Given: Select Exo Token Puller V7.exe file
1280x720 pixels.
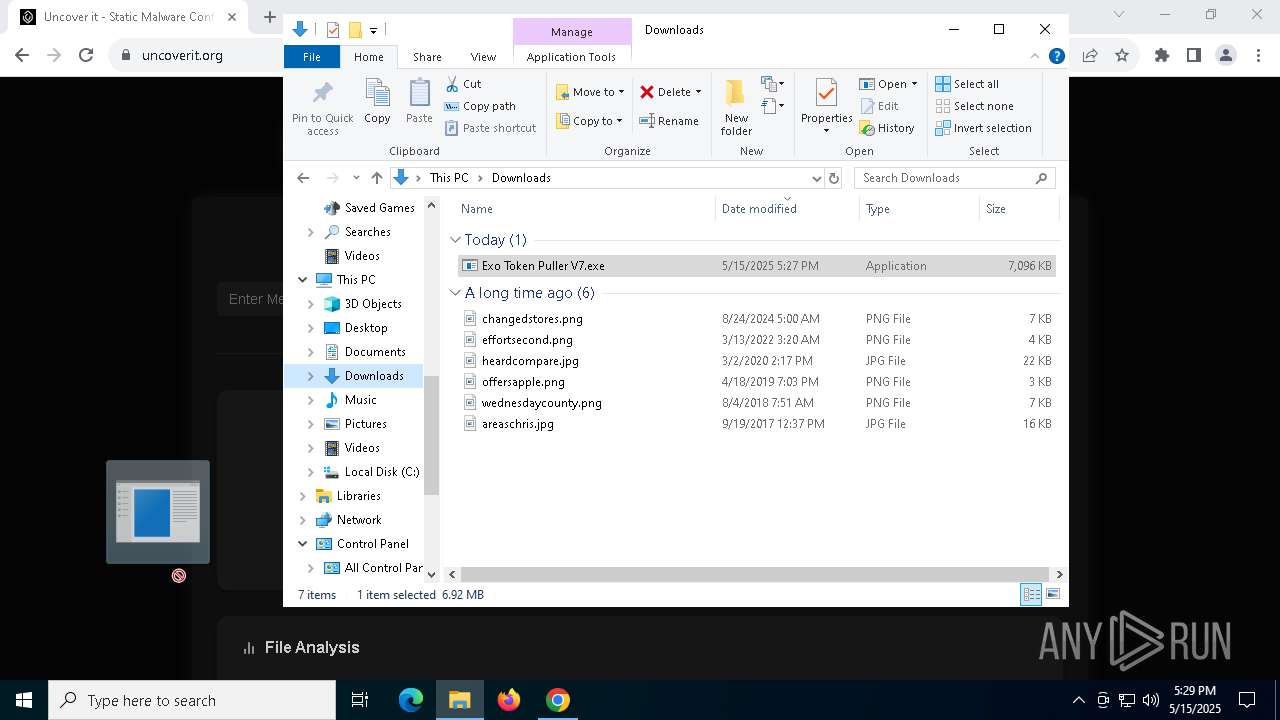Looking at the screenshot, I should click(x=757, y=266).
